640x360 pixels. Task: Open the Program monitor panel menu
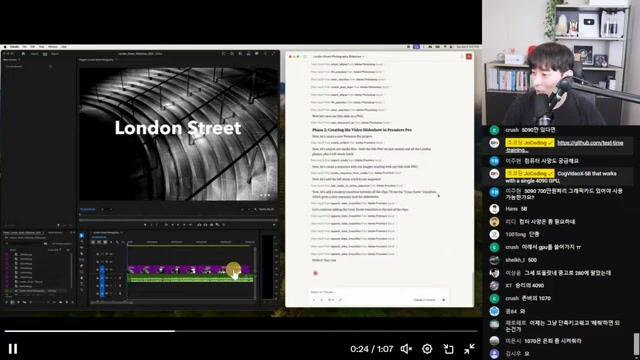click(117, 60)
